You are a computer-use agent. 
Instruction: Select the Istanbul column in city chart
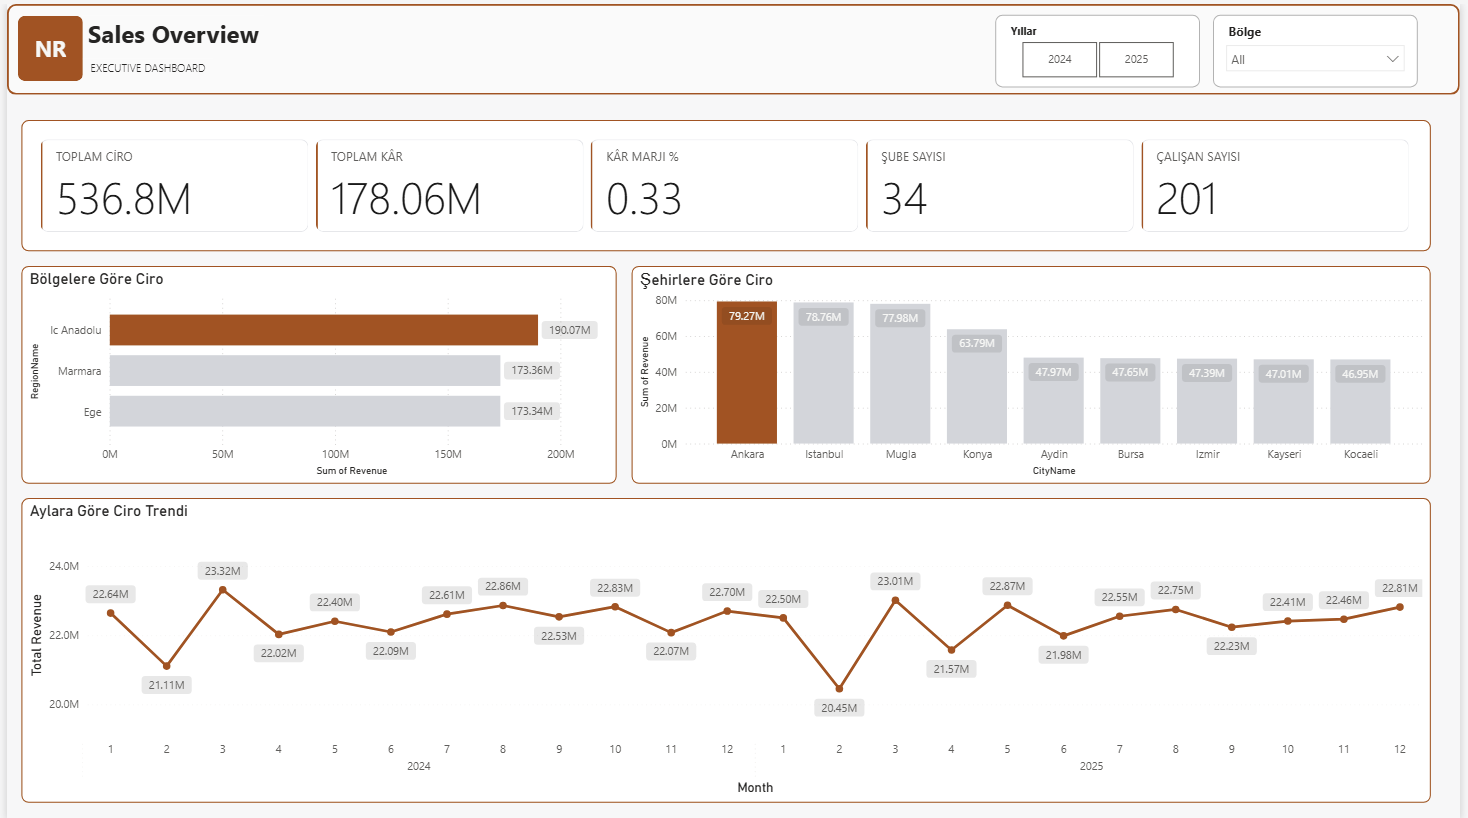click(824, 373)
